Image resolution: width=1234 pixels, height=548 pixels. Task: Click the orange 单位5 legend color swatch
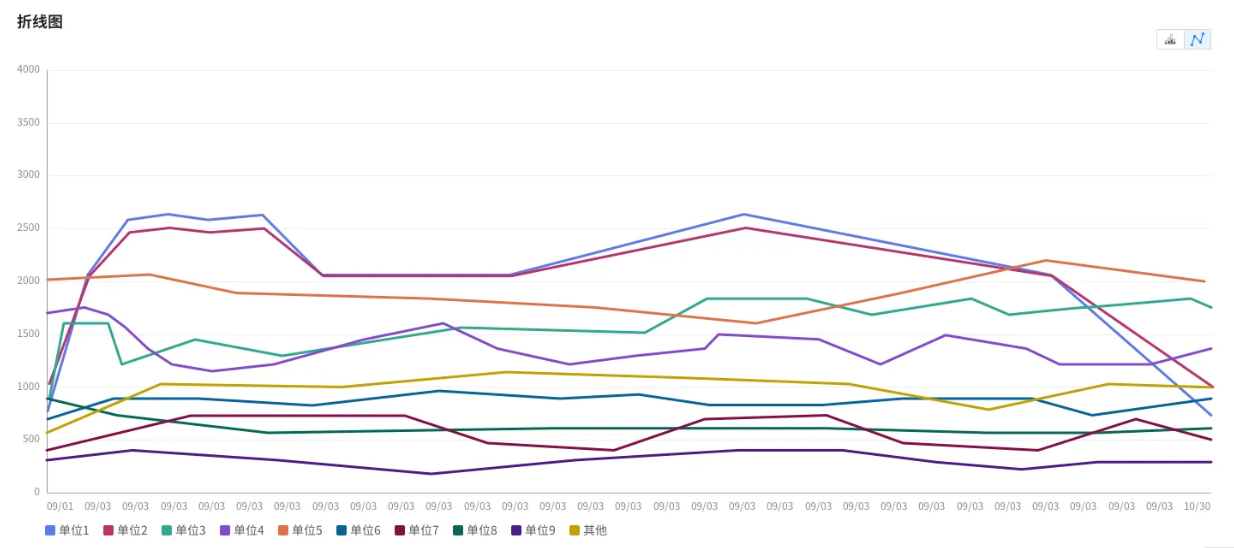(x=283, y=530)
